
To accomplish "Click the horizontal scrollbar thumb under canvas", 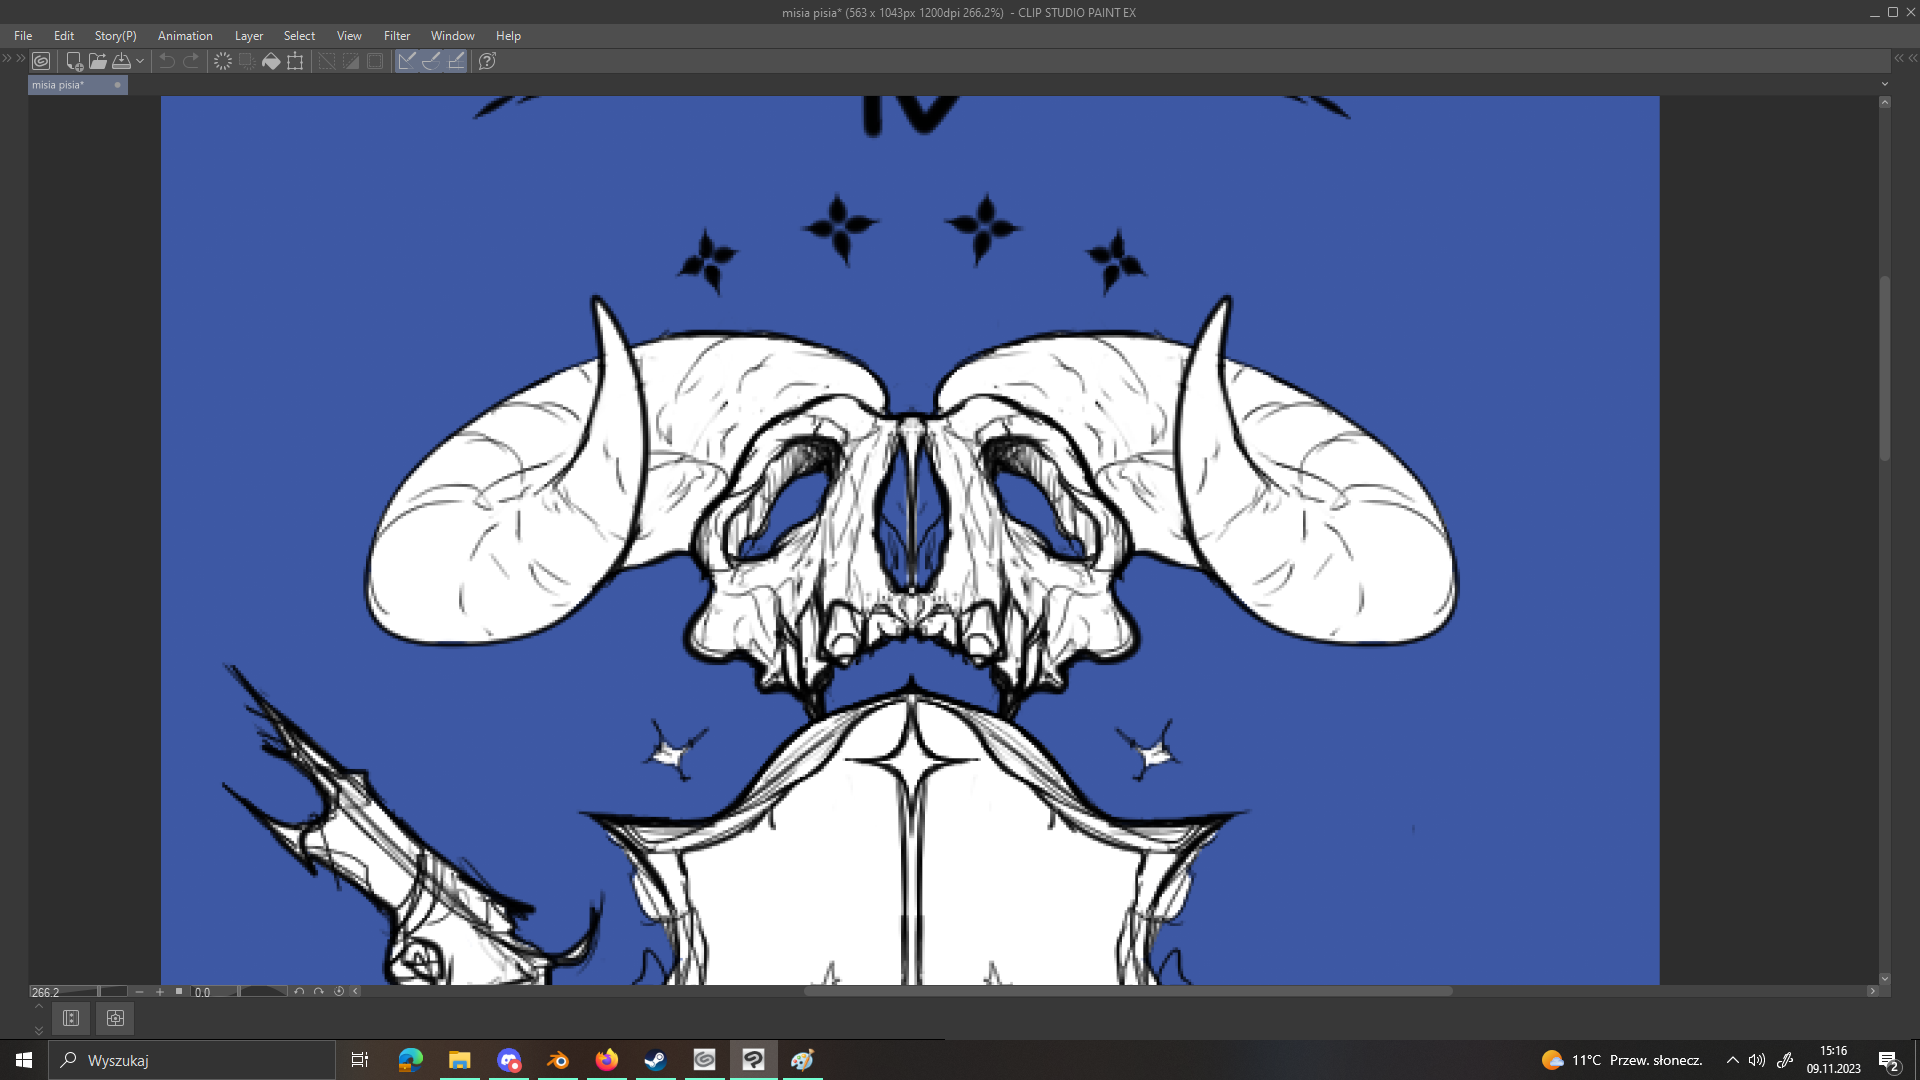I will [1128, 992].
